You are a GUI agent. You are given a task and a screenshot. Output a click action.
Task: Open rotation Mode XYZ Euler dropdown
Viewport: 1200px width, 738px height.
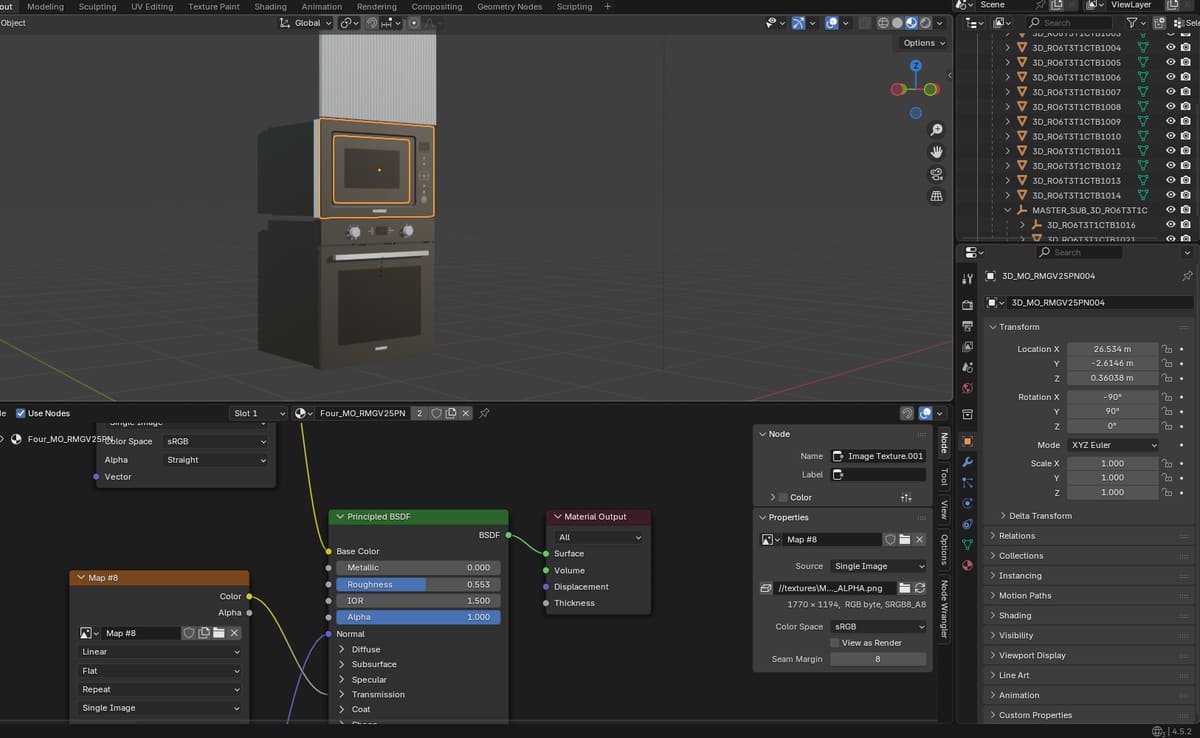[1113, 445]
